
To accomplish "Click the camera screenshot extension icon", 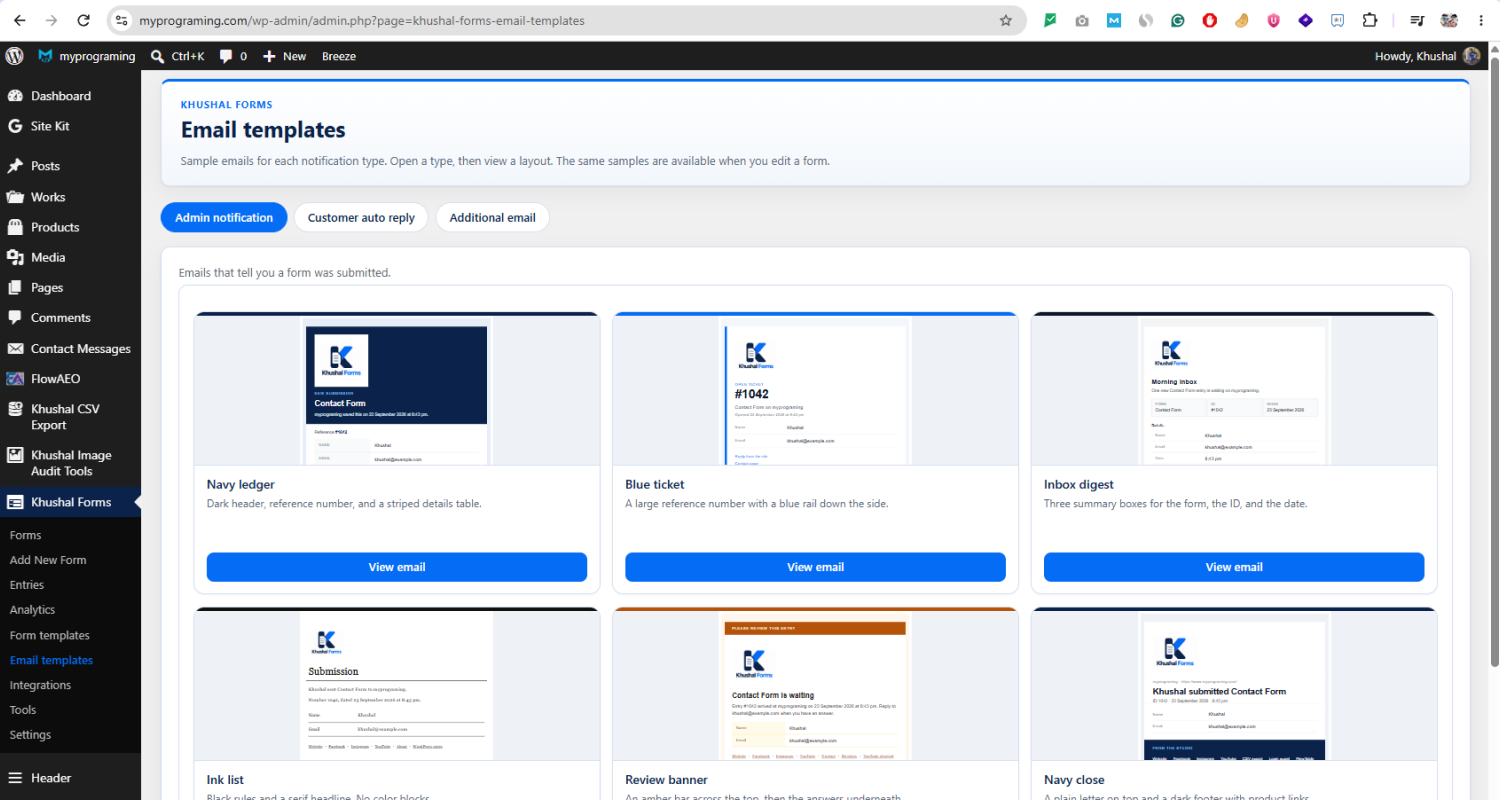I will coord(1082,20).
